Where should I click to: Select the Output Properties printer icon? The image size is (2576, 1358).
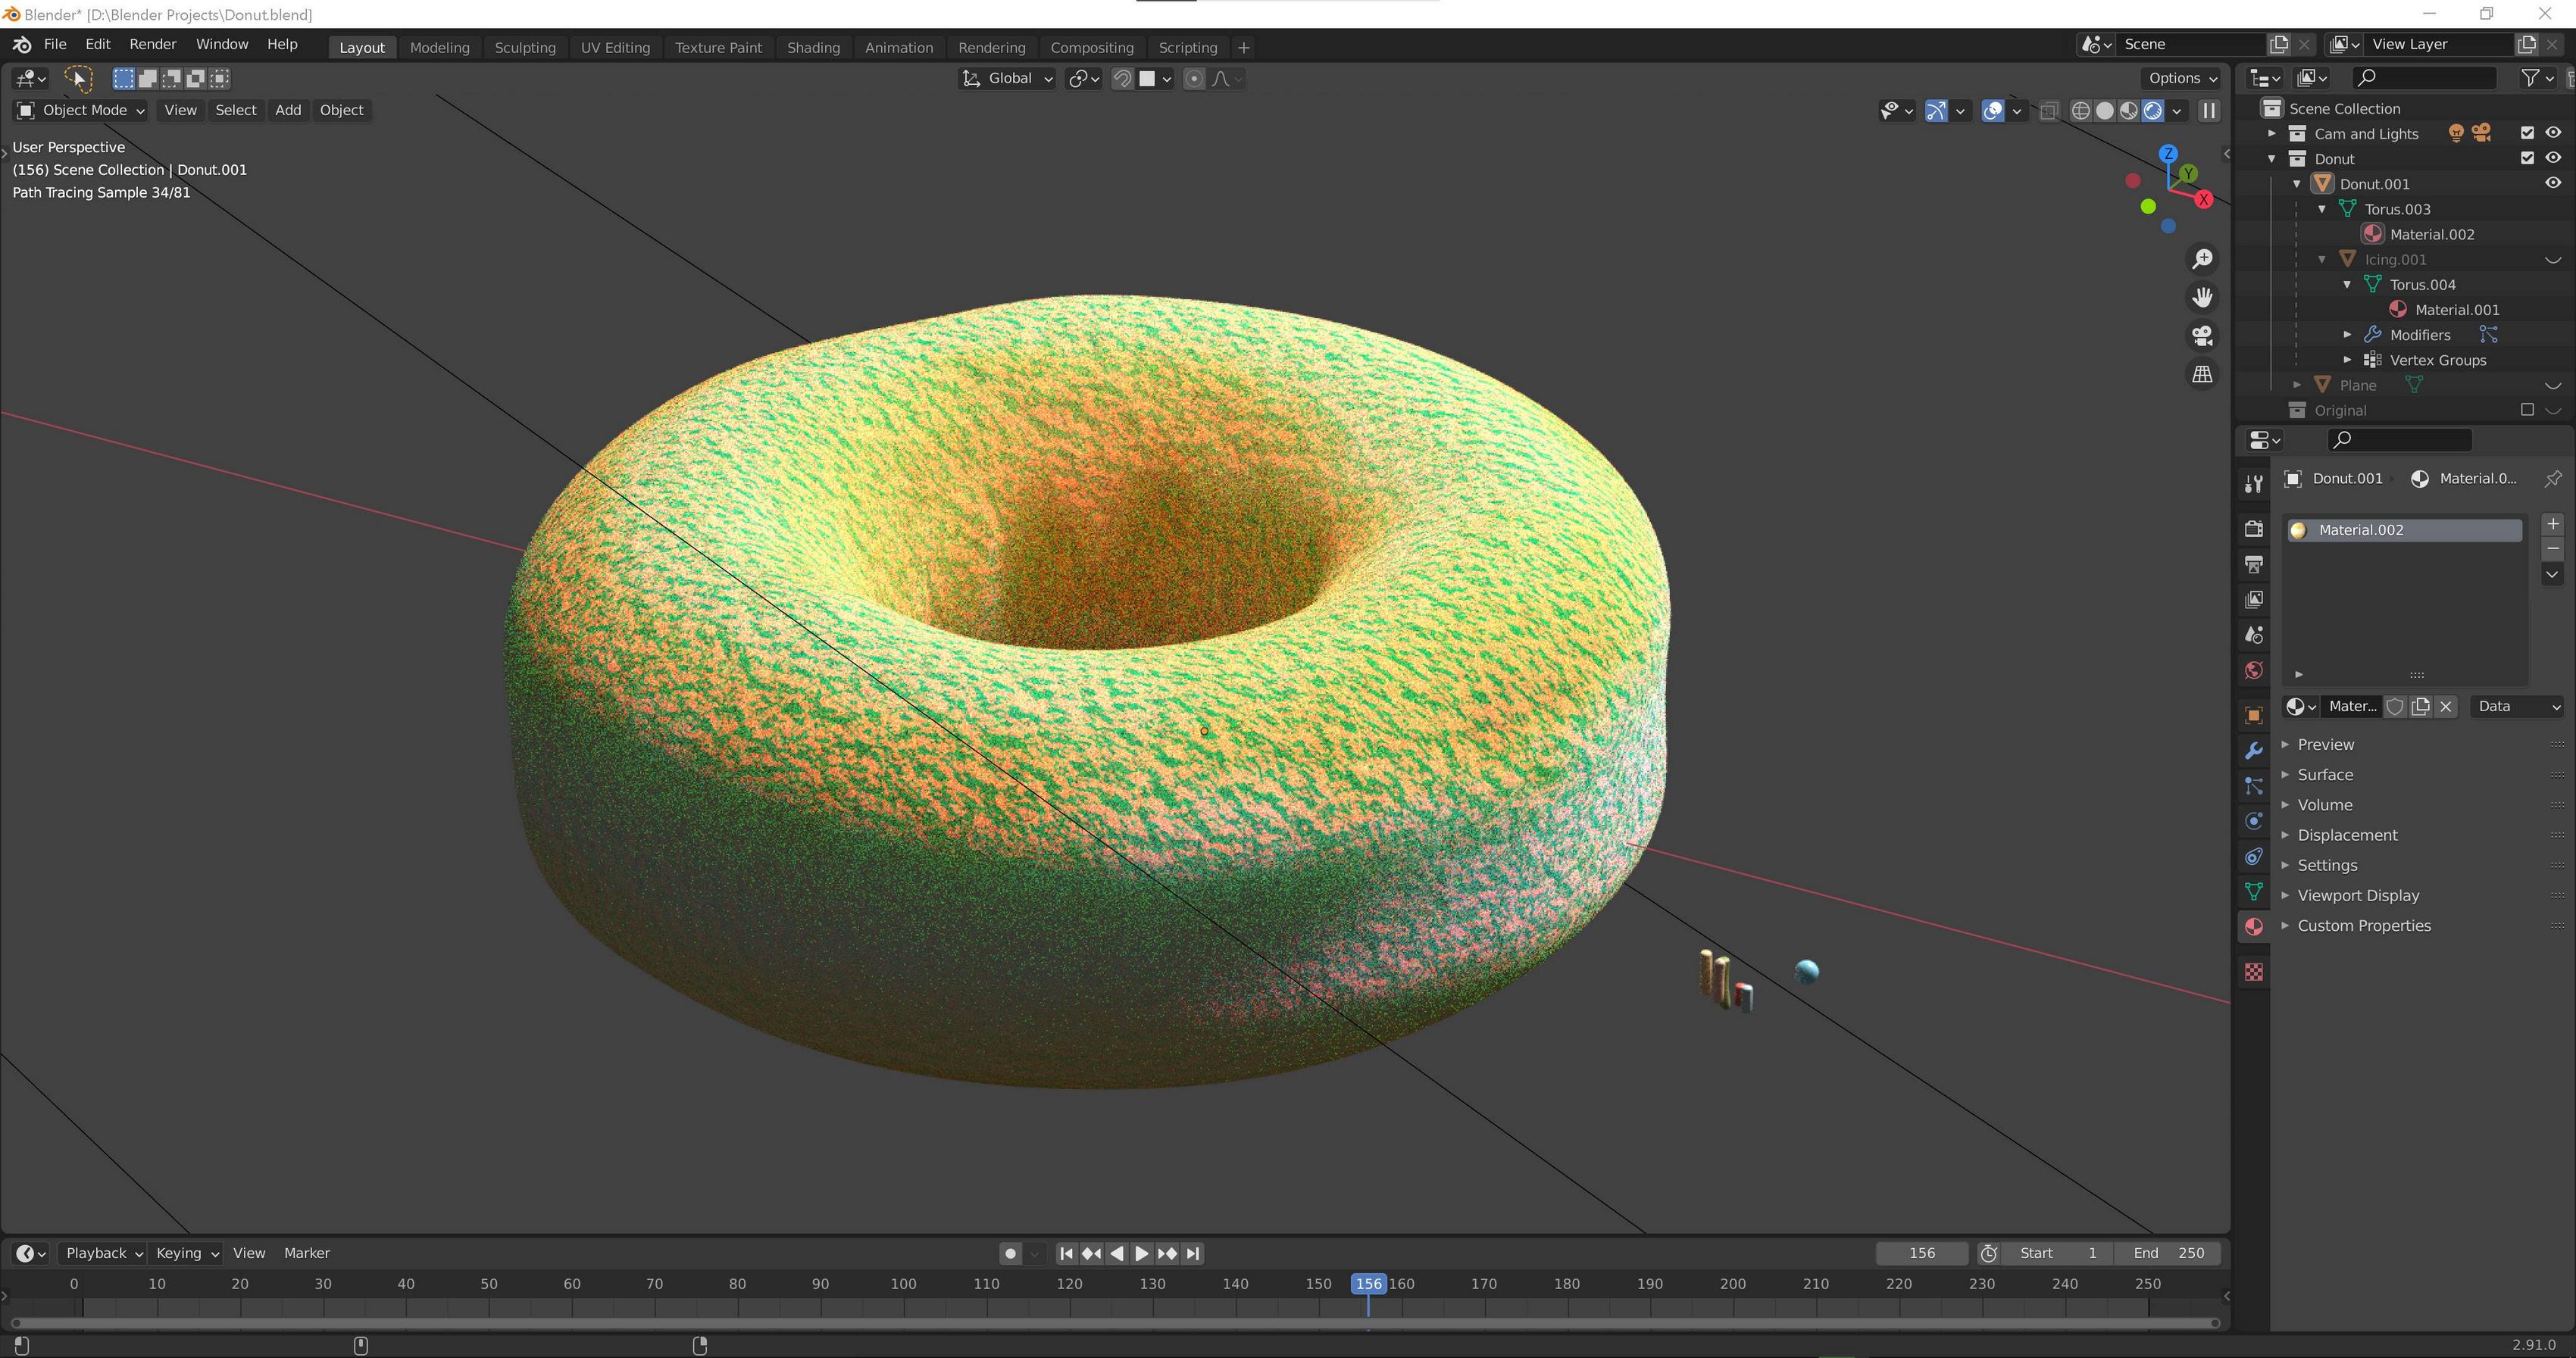2254,564
